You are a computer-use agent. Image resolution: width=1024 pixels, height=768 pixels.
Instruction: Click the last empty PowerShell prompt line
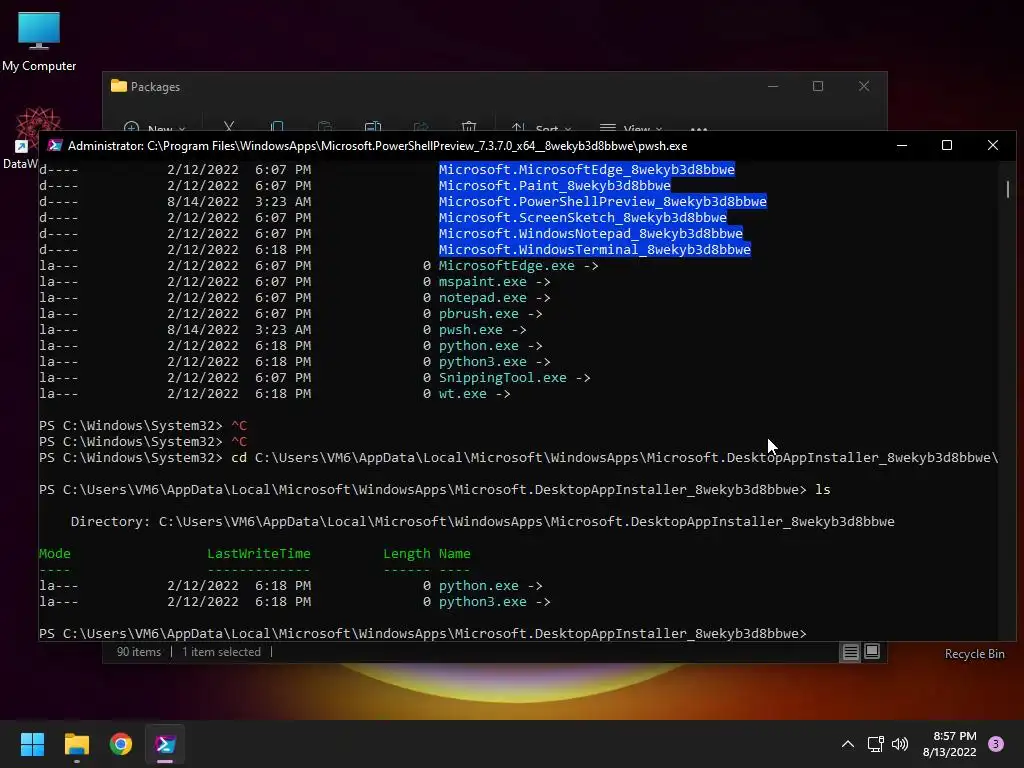423,633
